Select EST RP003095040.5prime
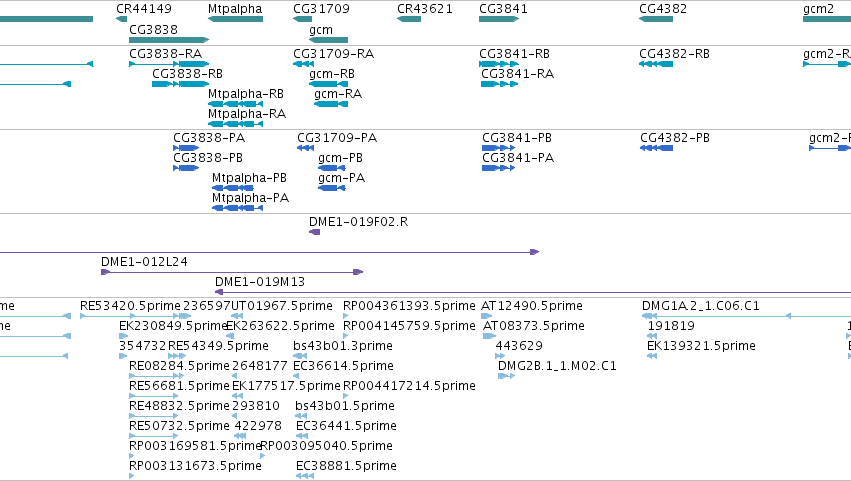The image size is (851, 481). pos(327,446)
